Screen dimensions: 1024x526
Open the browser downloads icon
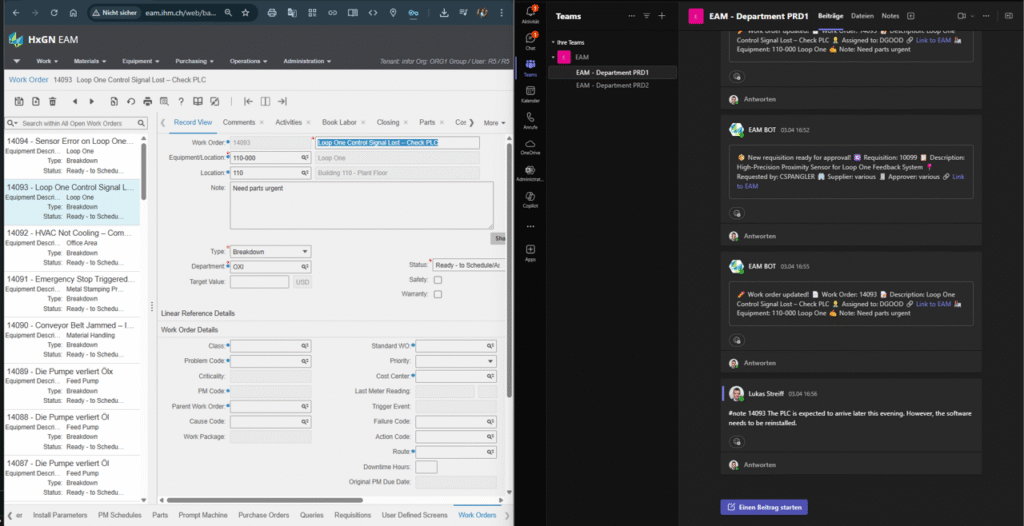pyautogui.click(x=444, y=12)
